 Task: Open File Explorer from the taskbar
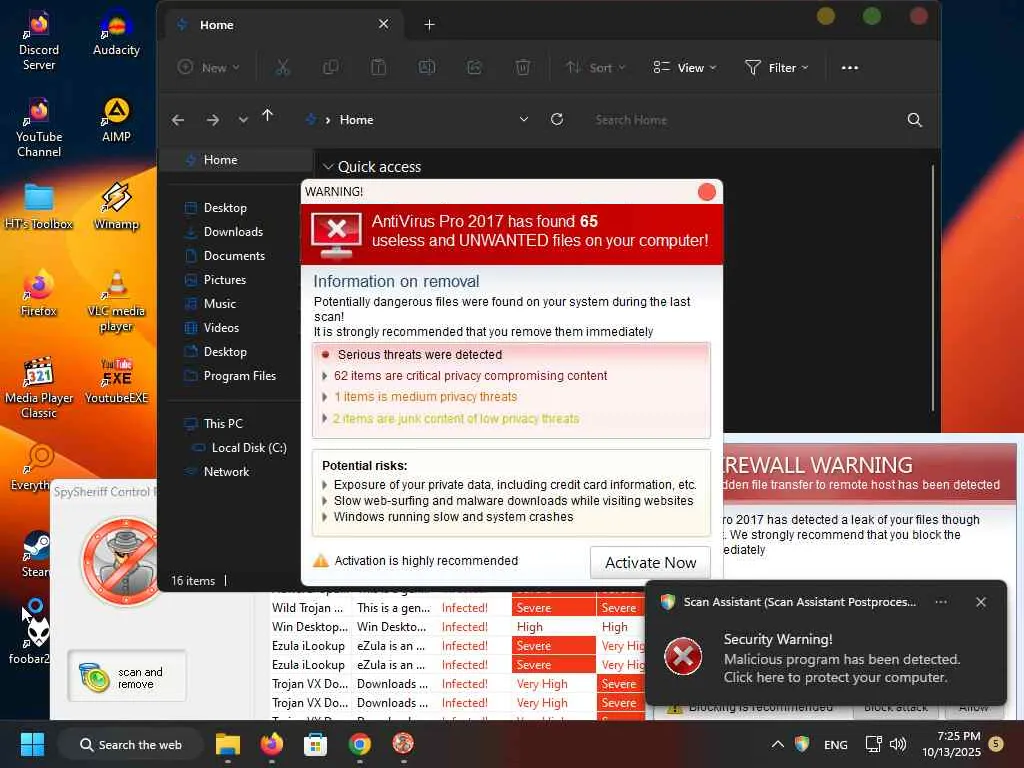tap(228, 744)
